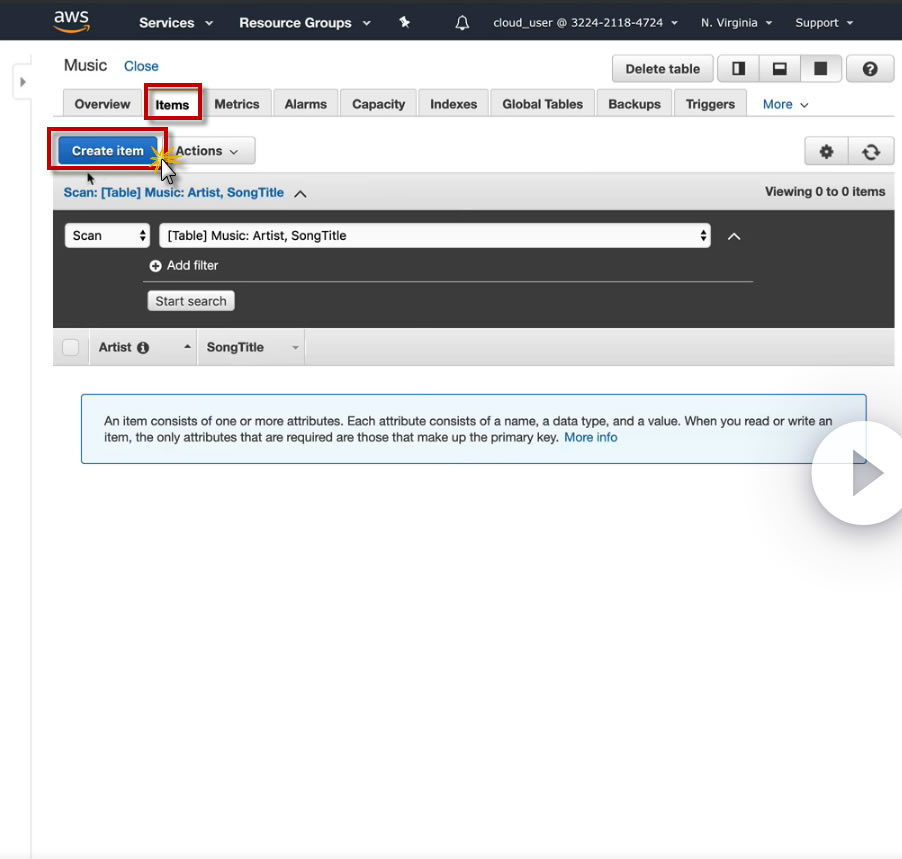902x859 pixels.
Task: Switch to split horizontal panel layout icon
Action: coord(779,69)
